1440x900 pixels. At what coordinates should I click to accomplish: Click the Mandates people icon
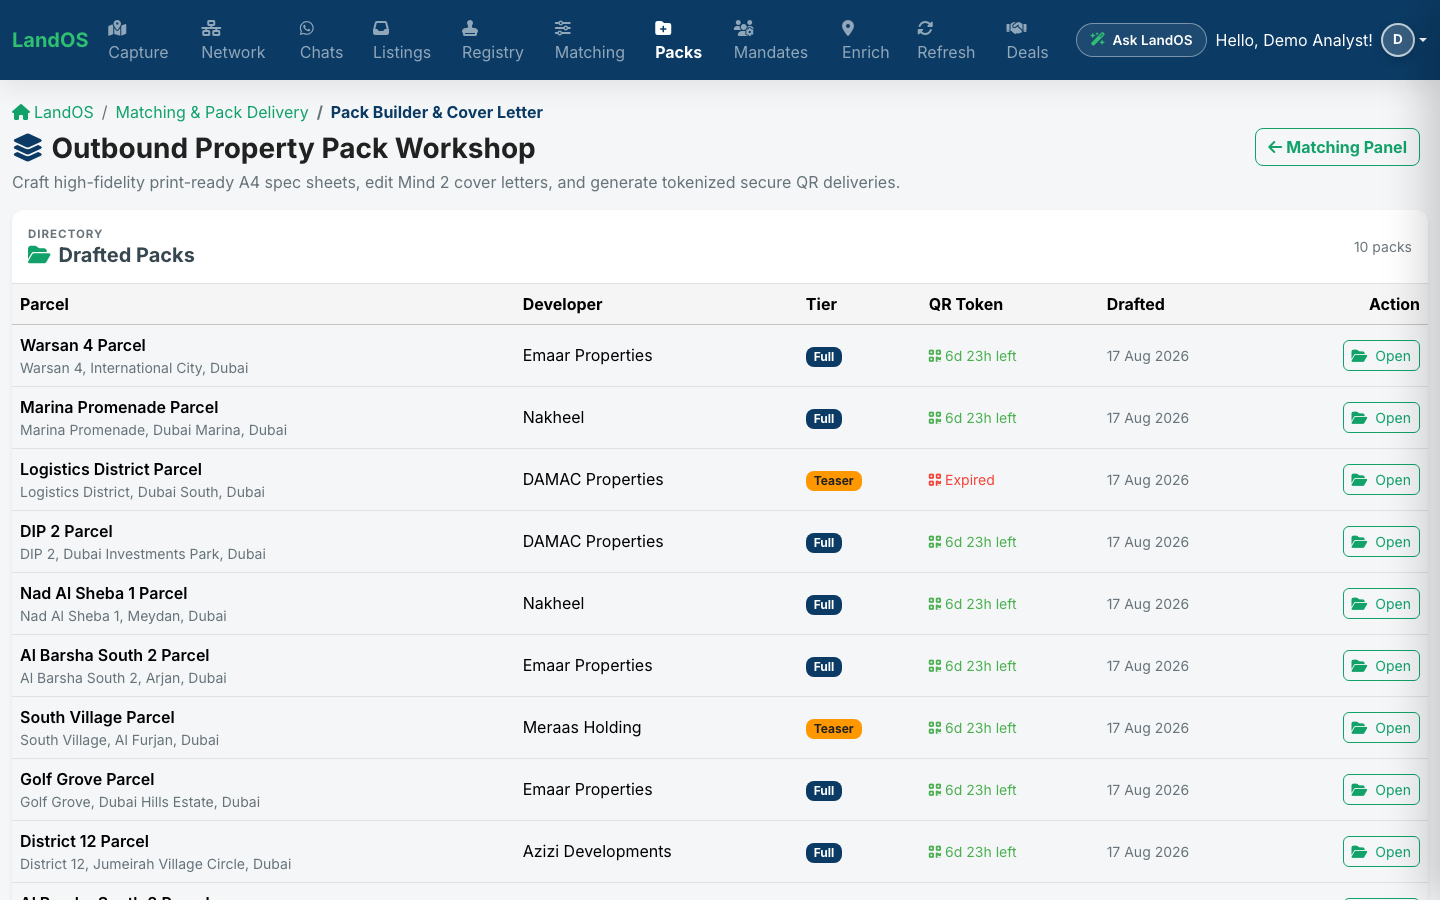744,28
